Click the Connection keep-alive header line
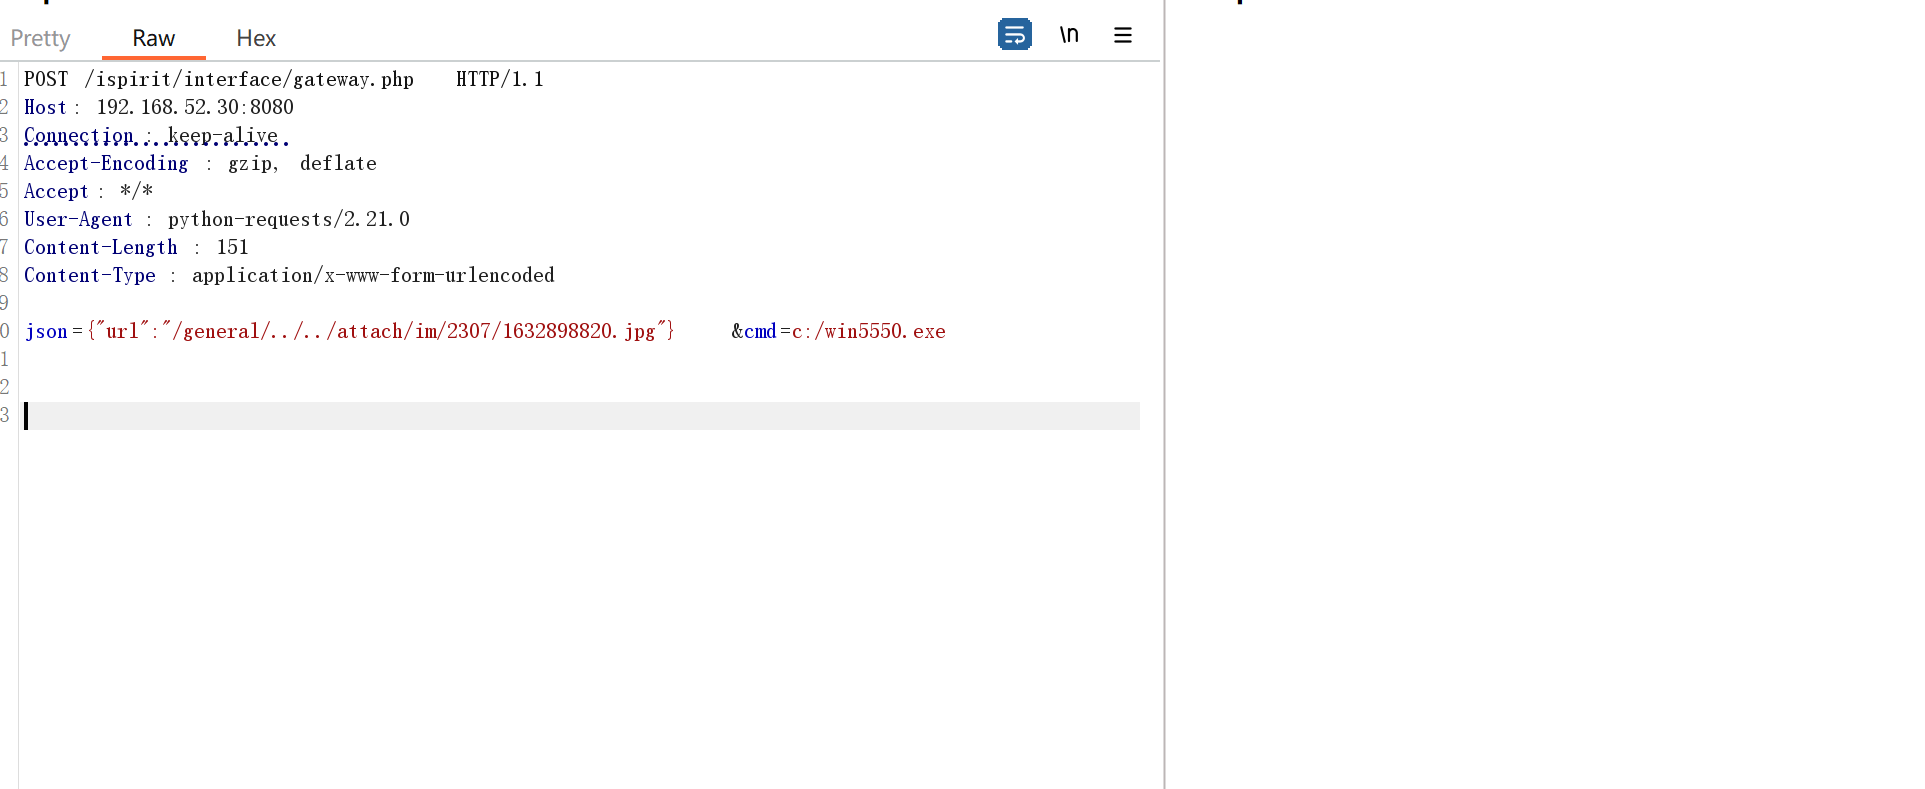 point(156,135)
